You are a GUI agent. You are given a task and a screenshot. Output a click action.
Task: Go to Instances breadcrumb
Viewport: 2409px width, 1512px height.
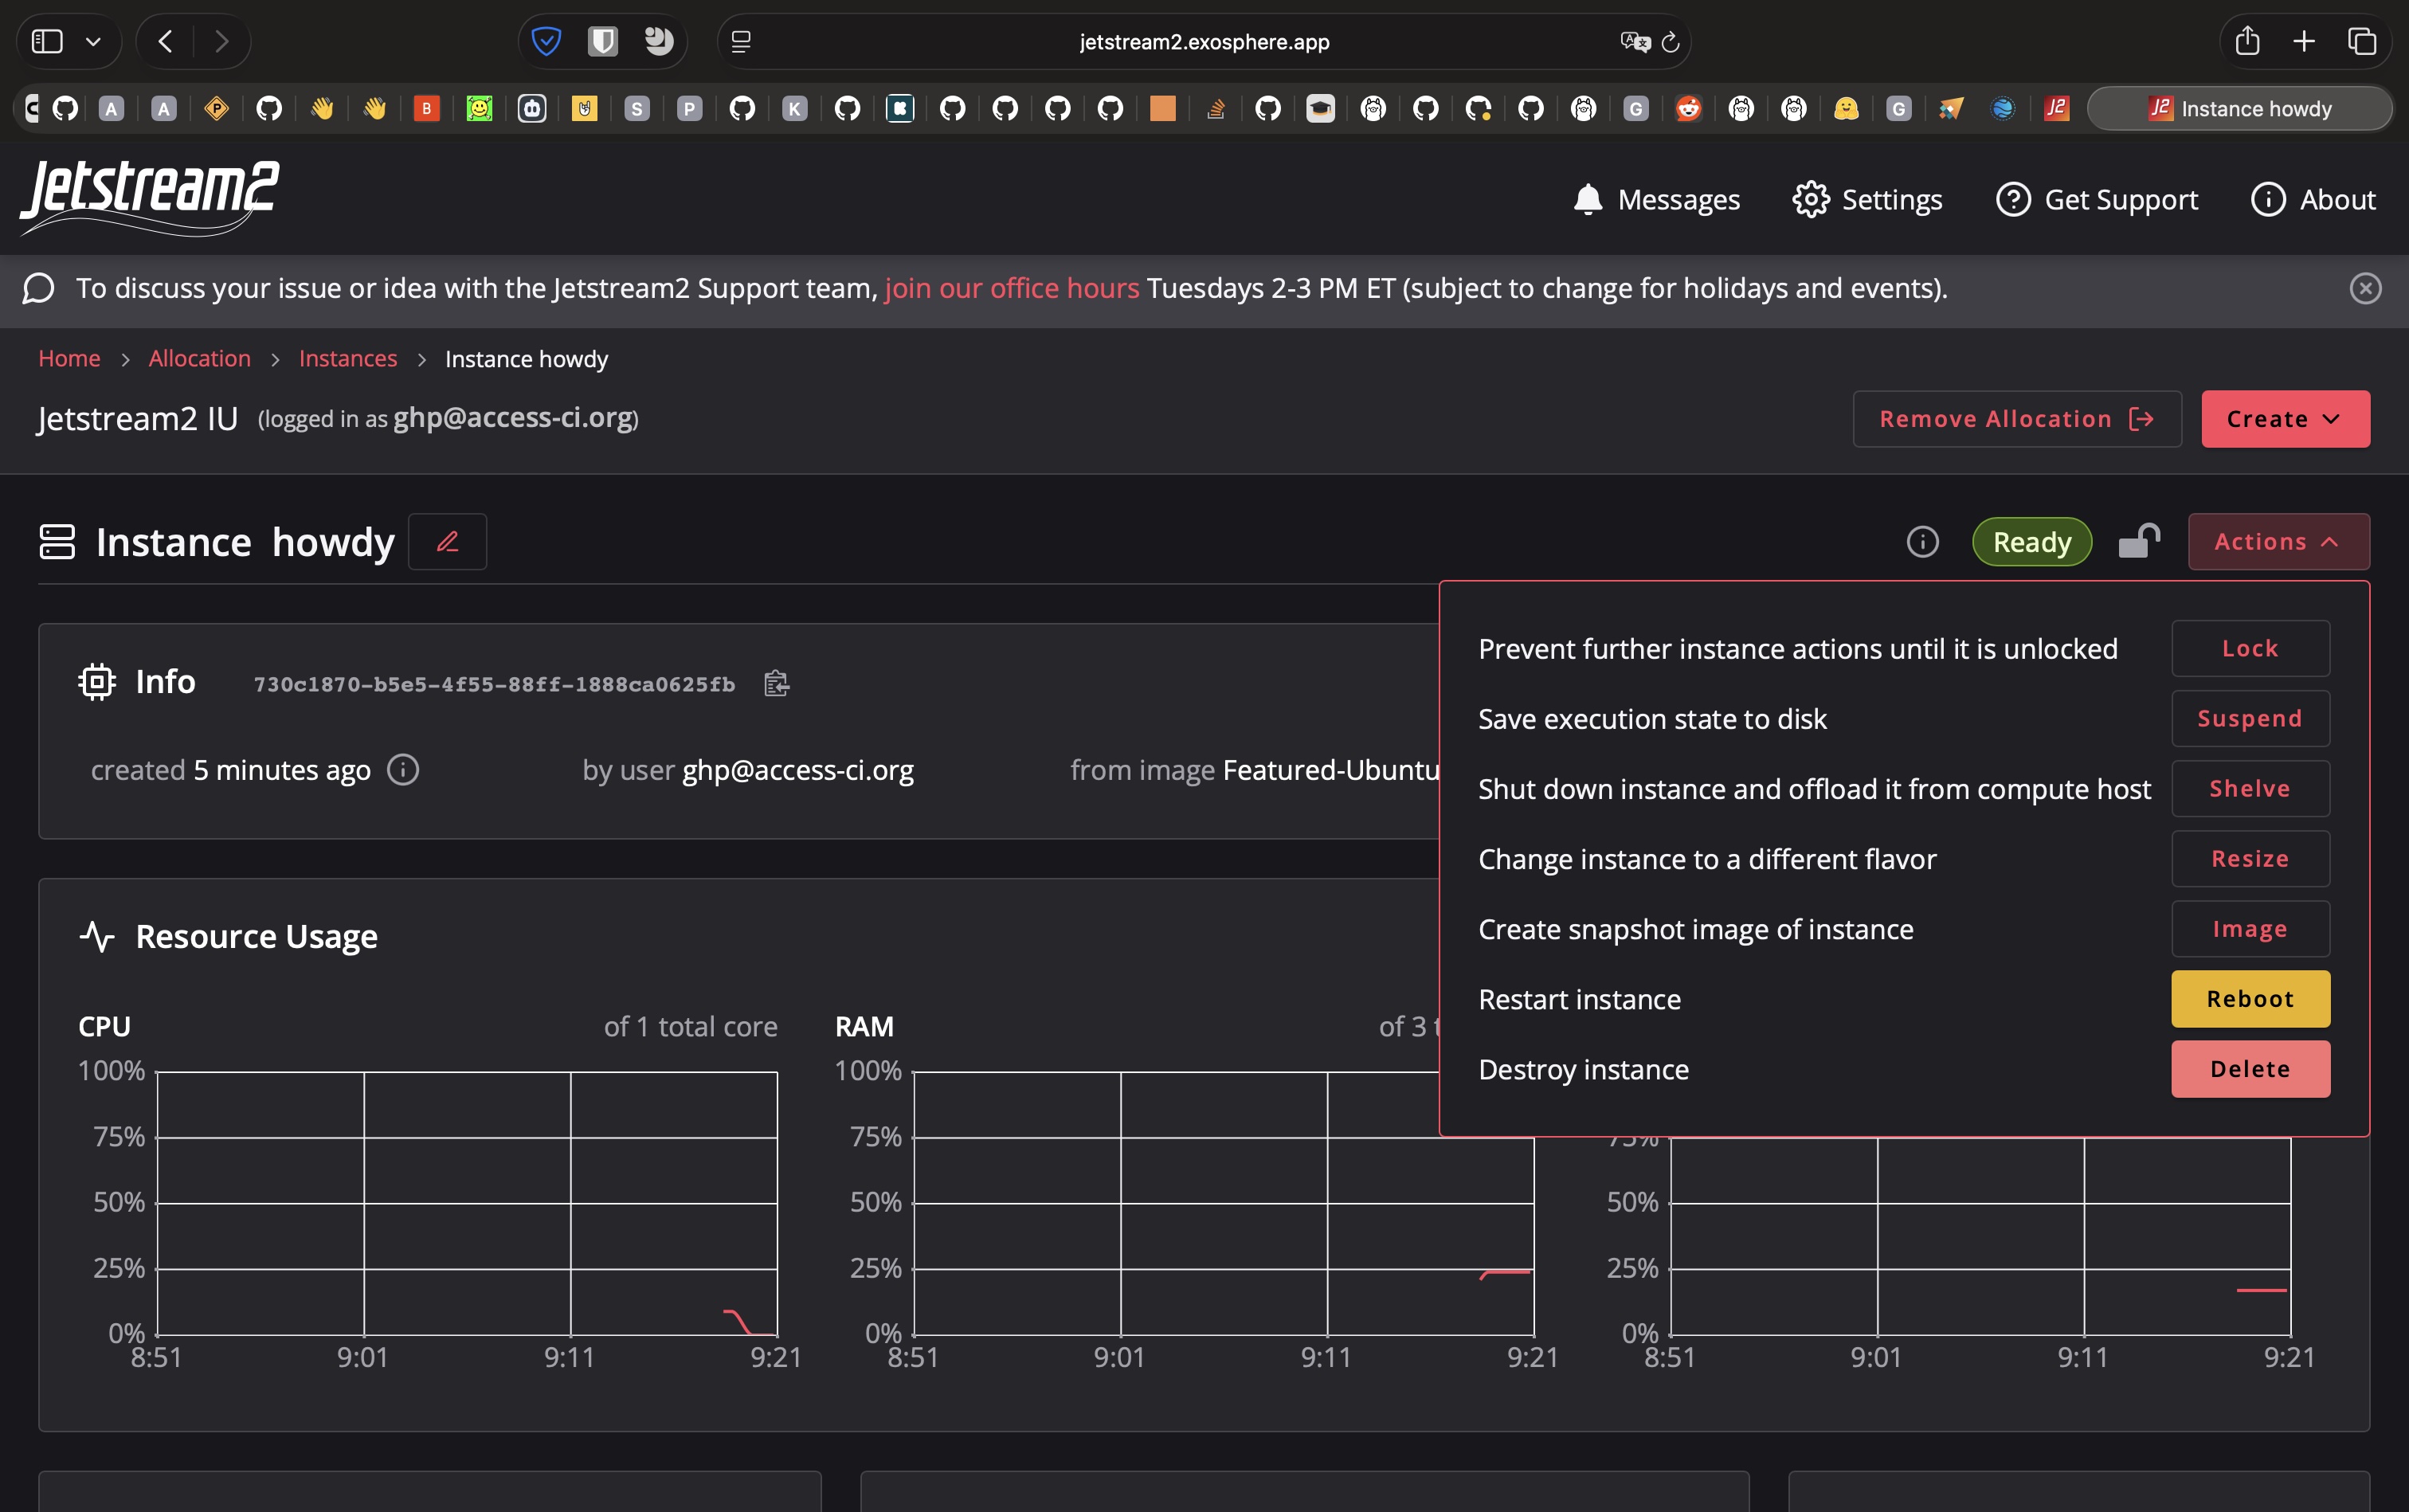coord(348,358)
